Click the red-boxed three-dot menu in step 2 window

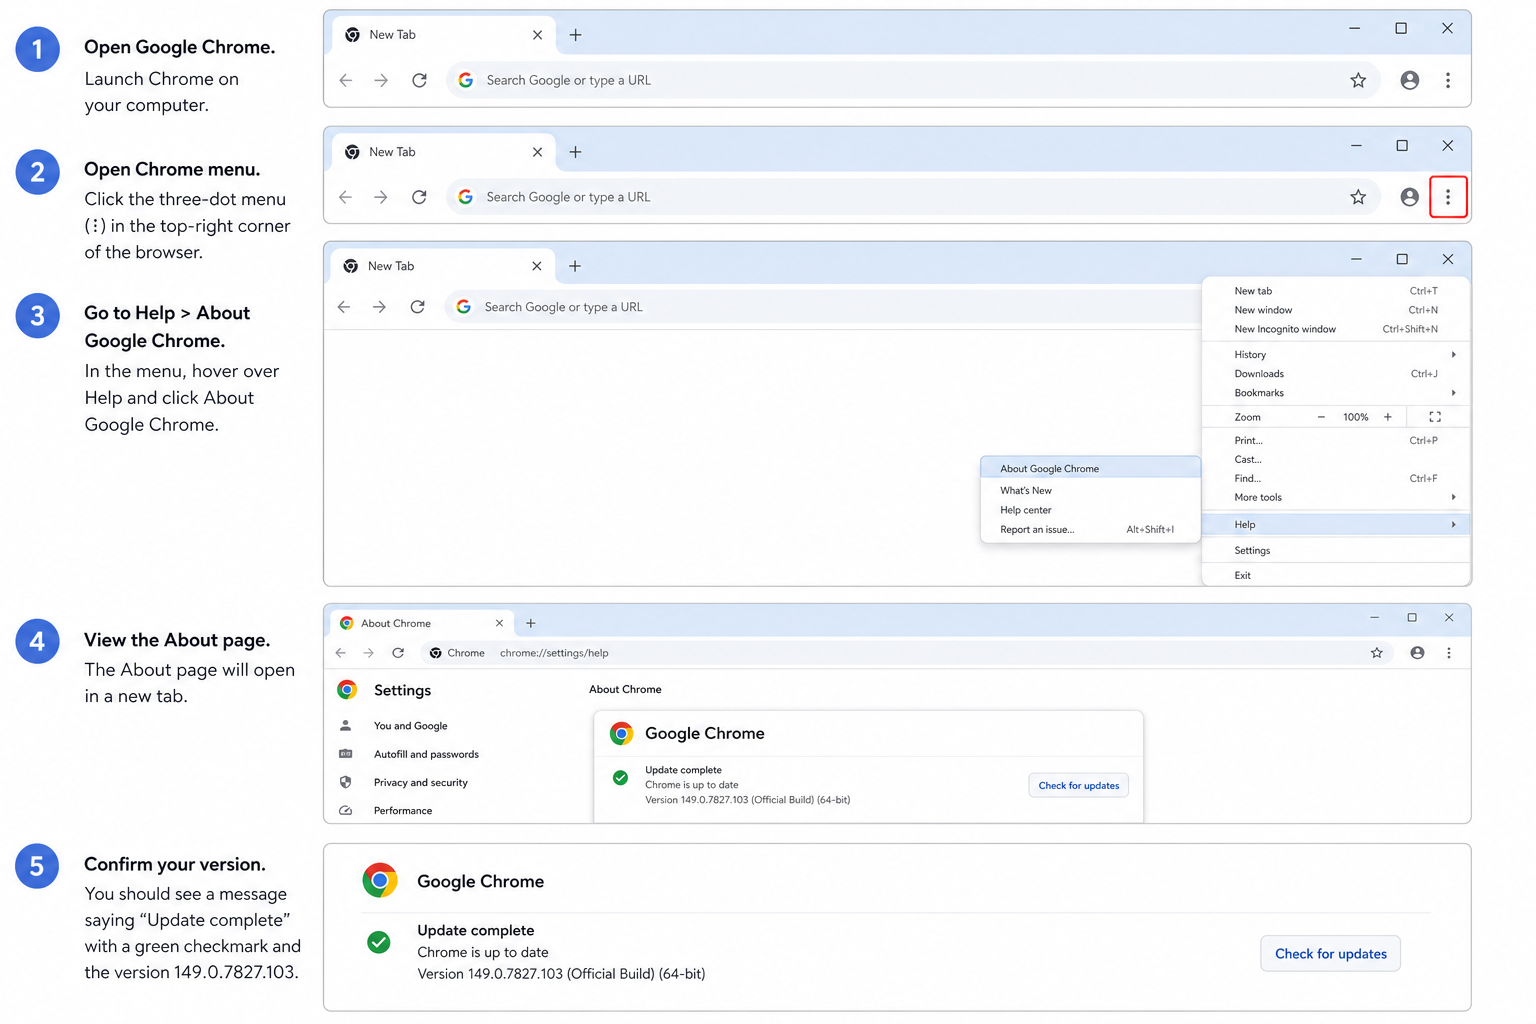pyautogui.click(x=1448, y=197)
